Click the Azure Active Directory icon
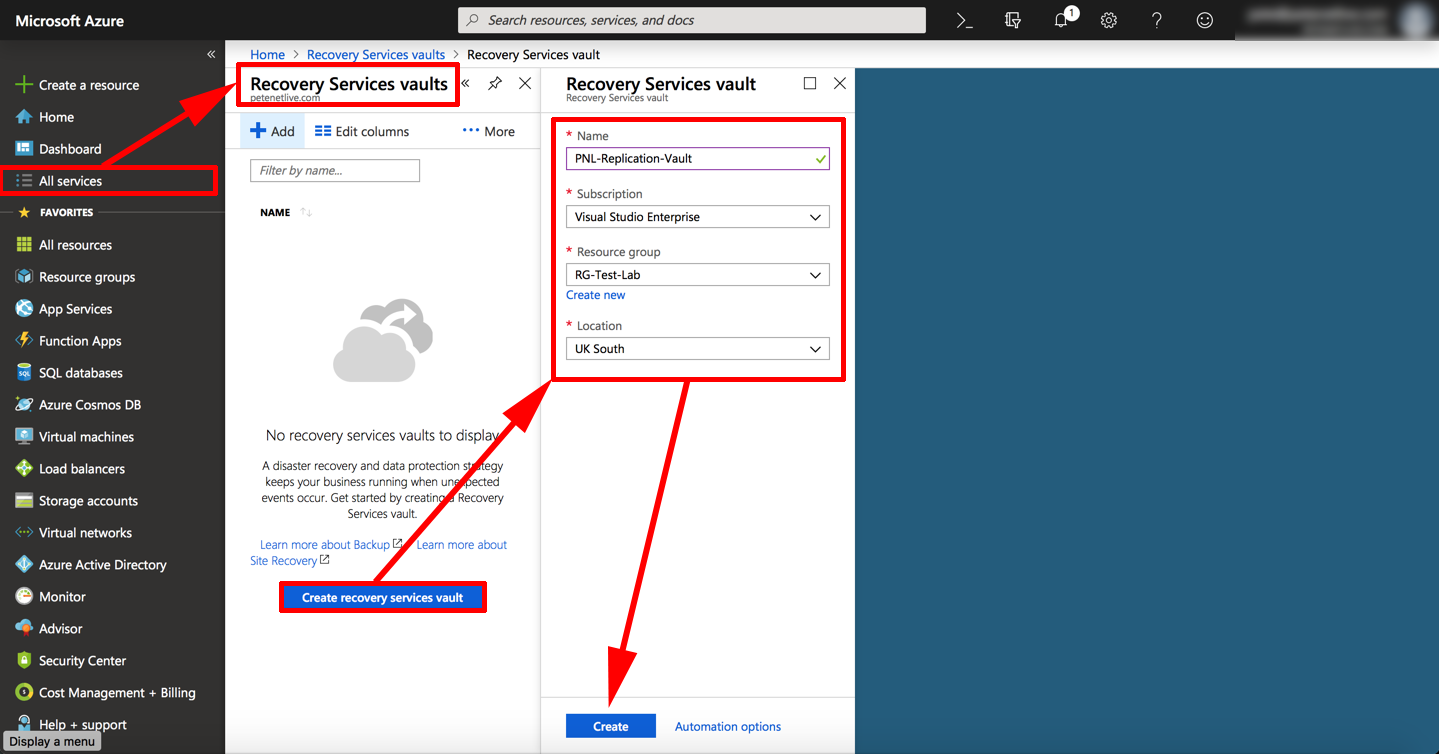1439x754 pixels. click(24, 565)
